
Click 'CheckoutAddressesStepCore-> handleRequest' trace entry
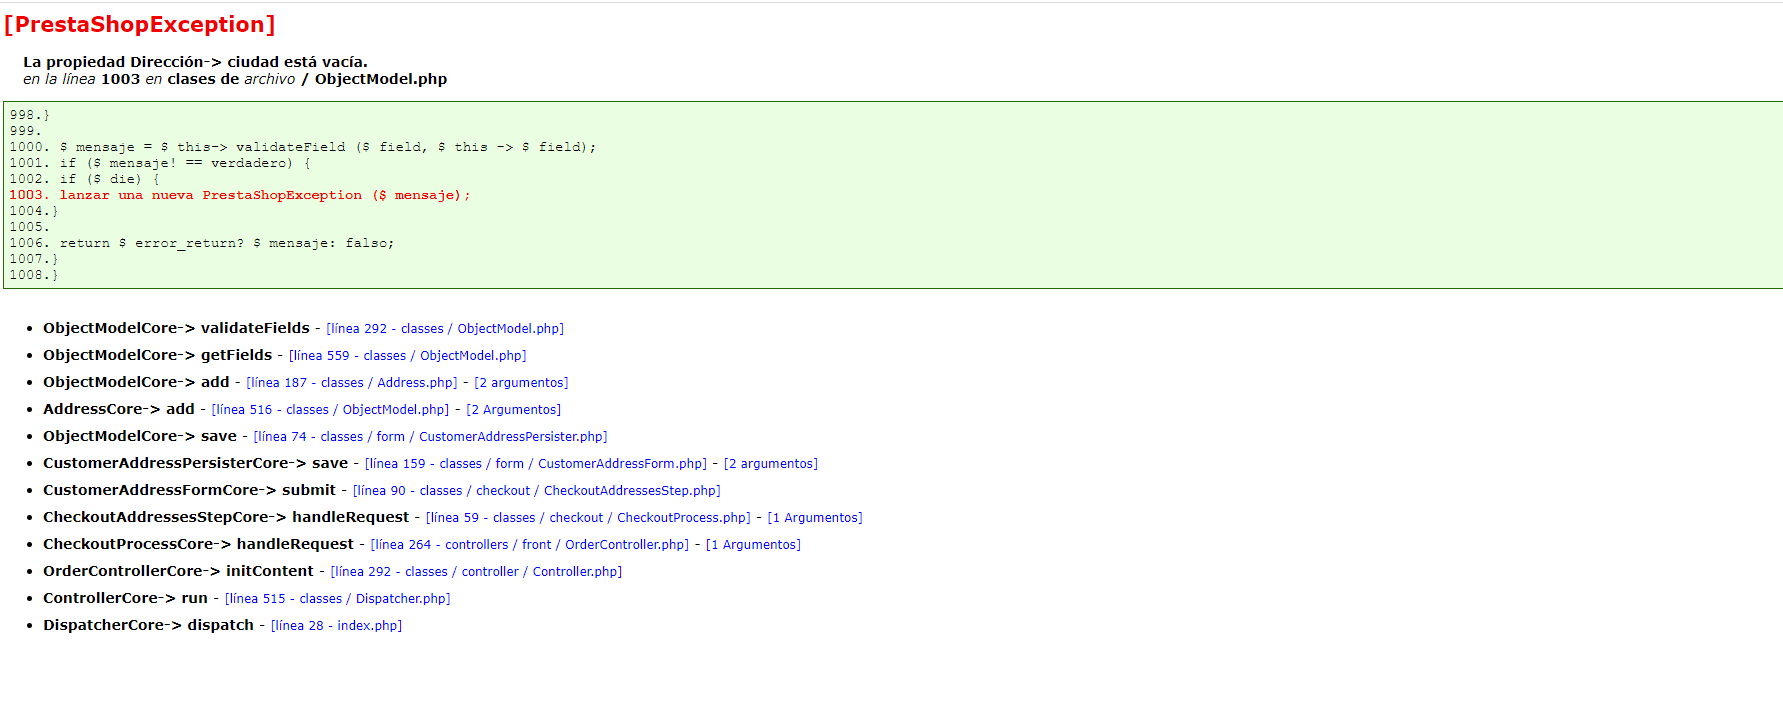[226, 517]
